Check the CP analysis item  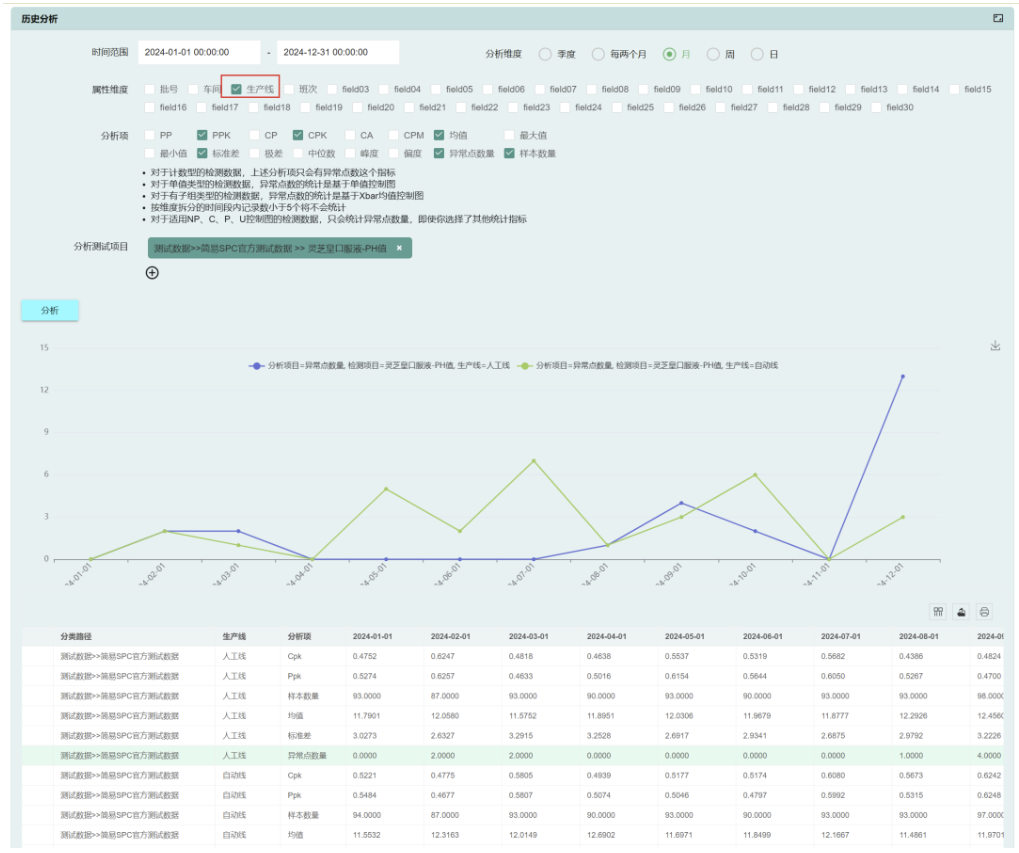pyautogui.click(x=254, y=135)
